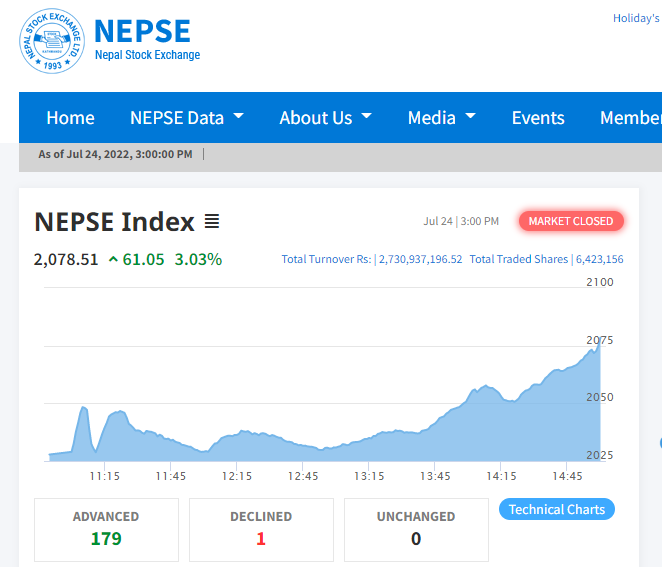This screenshot has width=662, height=567.
Task: Open the Home menu item
Action: (x=70, y=118)
